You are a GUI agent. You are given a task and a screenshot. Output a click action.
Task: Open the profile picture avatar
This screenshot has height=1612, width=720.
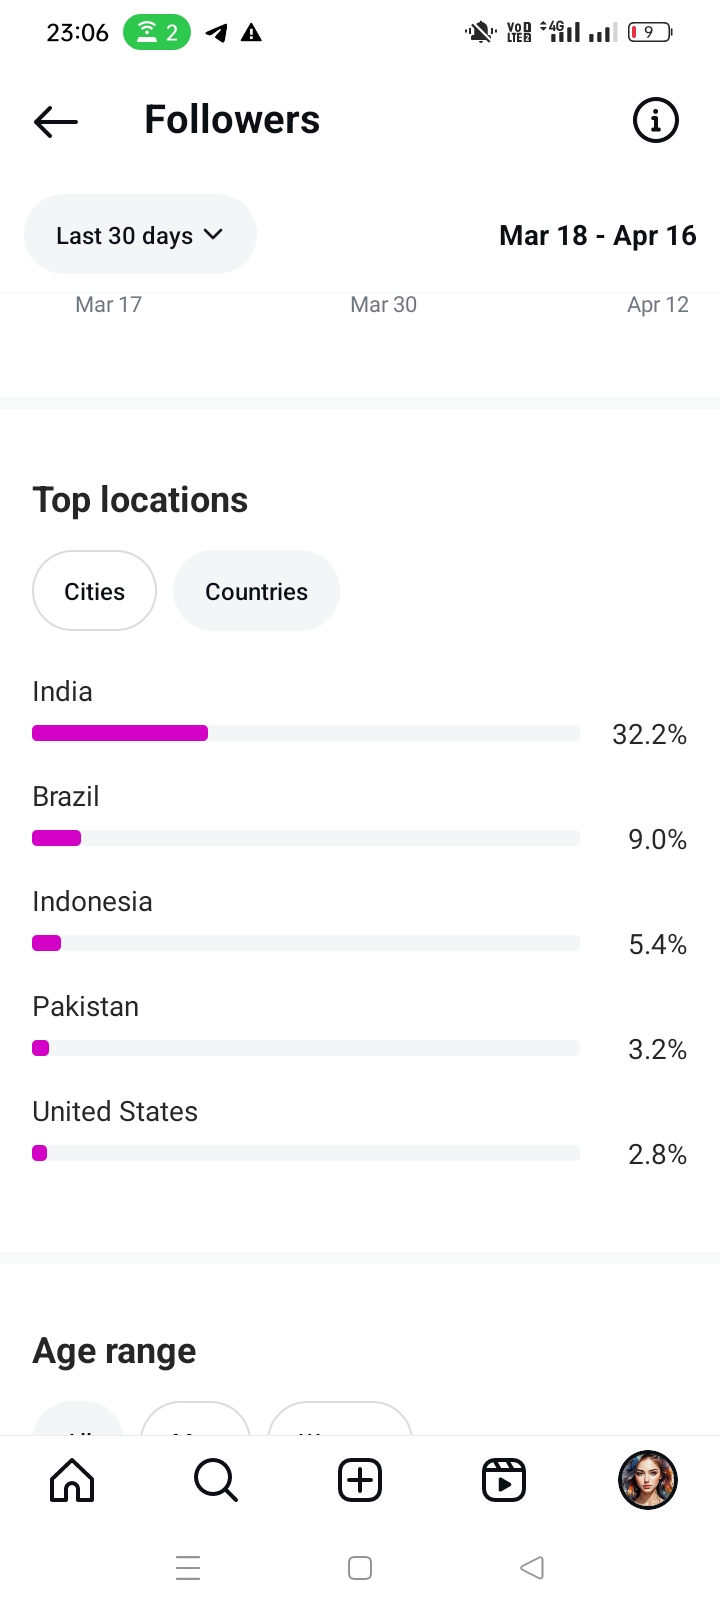648,1480
